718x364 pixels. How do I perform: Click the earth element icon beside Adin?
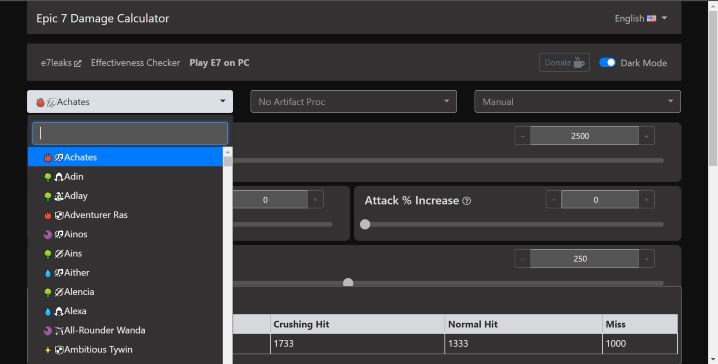coord(48,177)
